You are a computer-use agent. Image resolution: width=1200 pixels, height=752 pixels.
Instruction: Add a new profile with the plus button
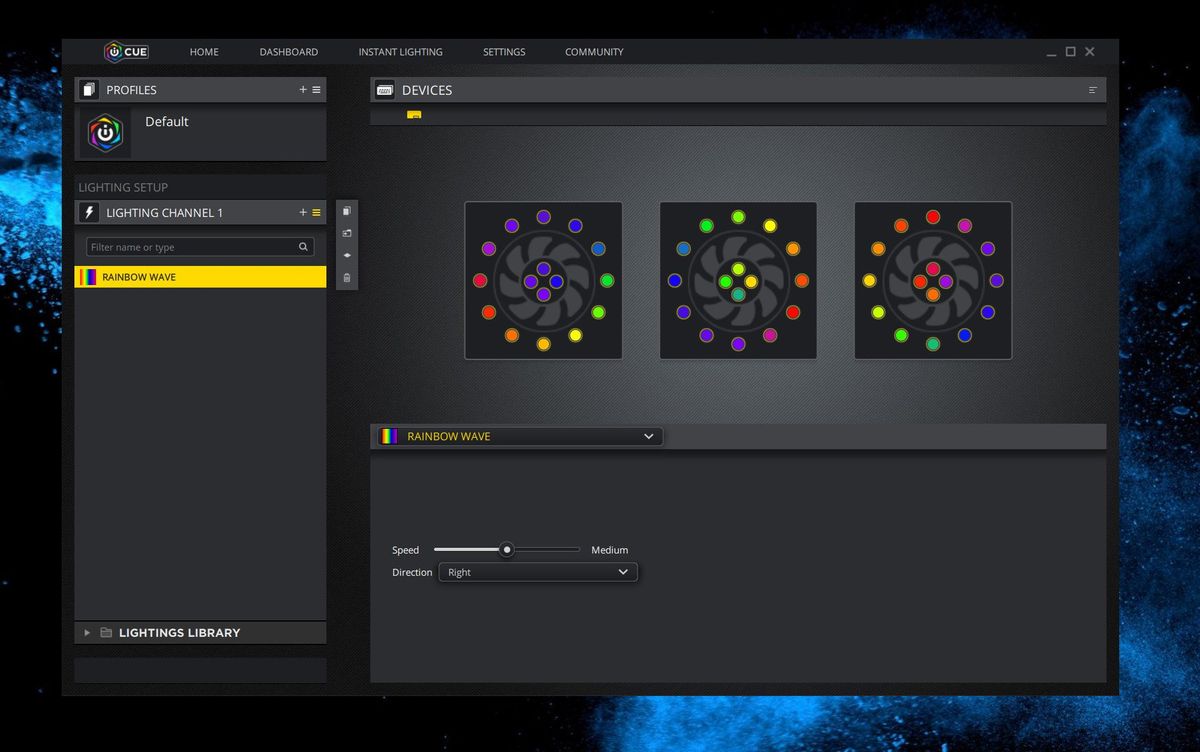pyautogui.click(x=302, y=89)
